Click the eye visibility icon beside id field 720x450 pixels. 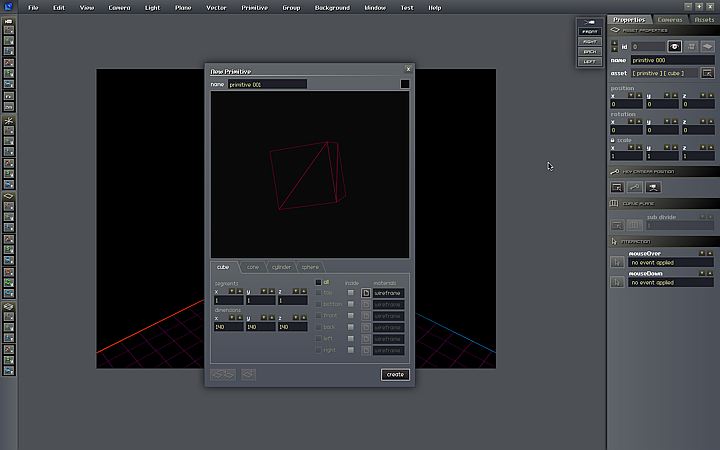click(675, 46)
